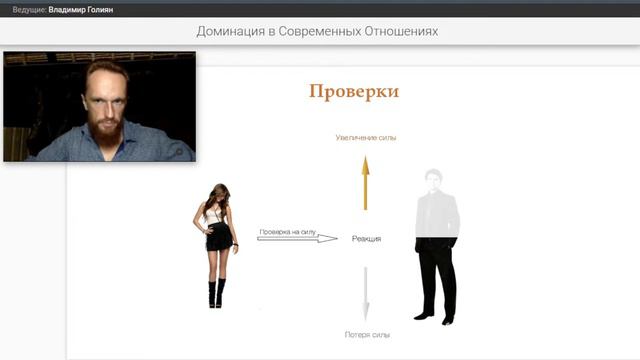640x360 pixels.
Task: Click the 'Увеличение силы' label
Action: 366,138
